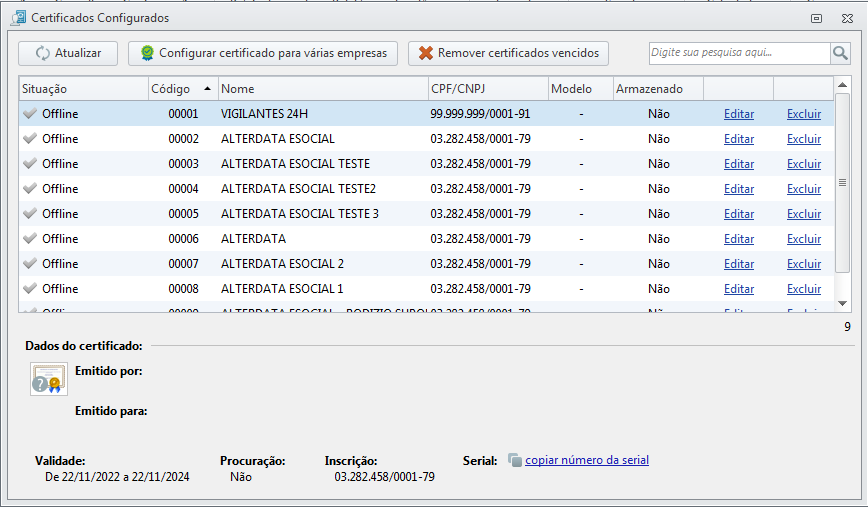Delete the VIGILANTES 24H certificate

(x=804, y=114)
